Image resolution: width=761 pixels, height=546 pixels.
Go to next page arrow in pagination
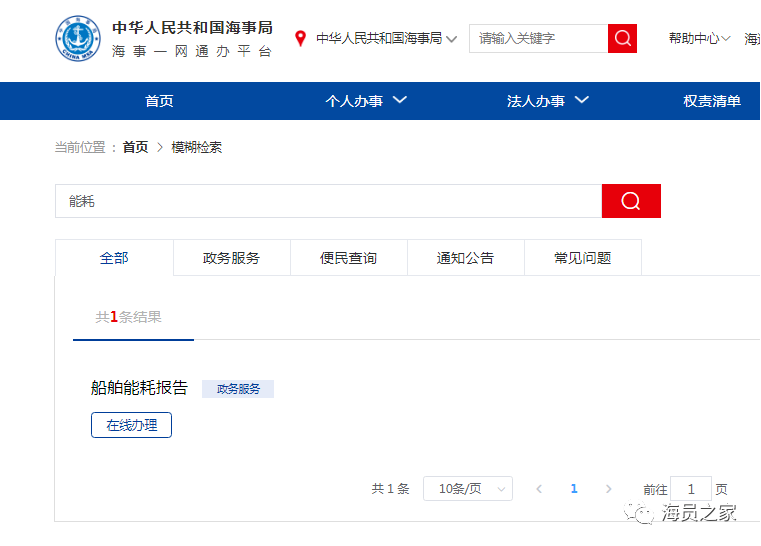tap(609, 489)
